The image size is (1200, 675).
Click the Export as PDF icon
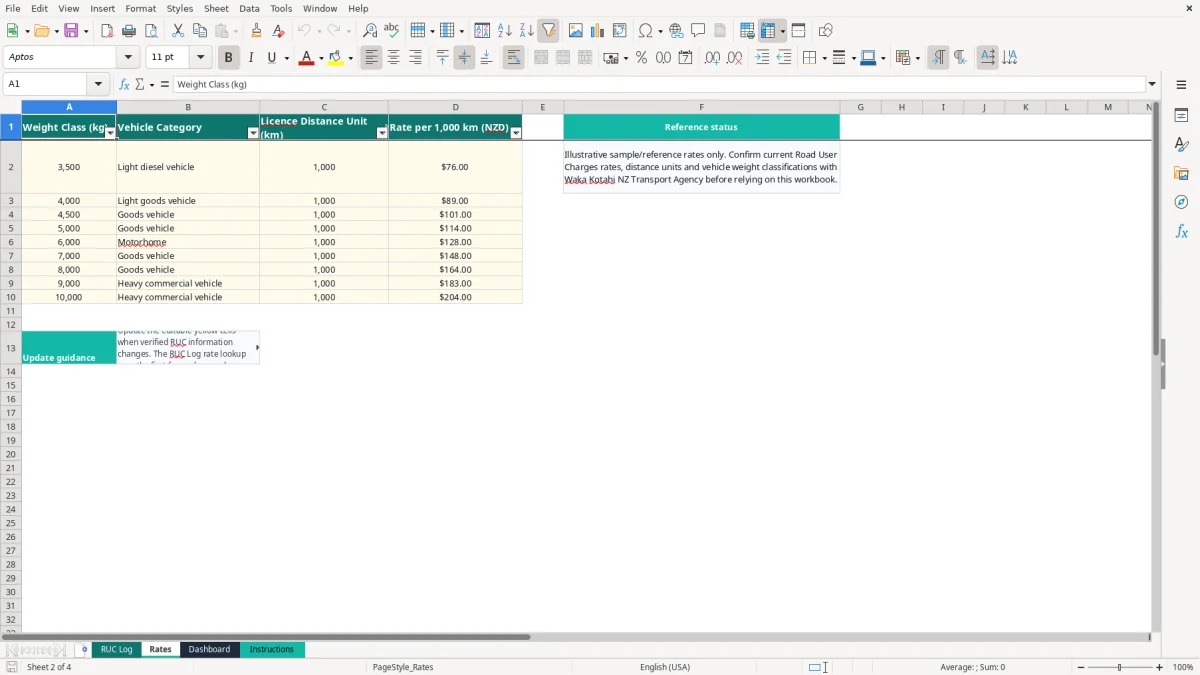click(x=107, y=31)
